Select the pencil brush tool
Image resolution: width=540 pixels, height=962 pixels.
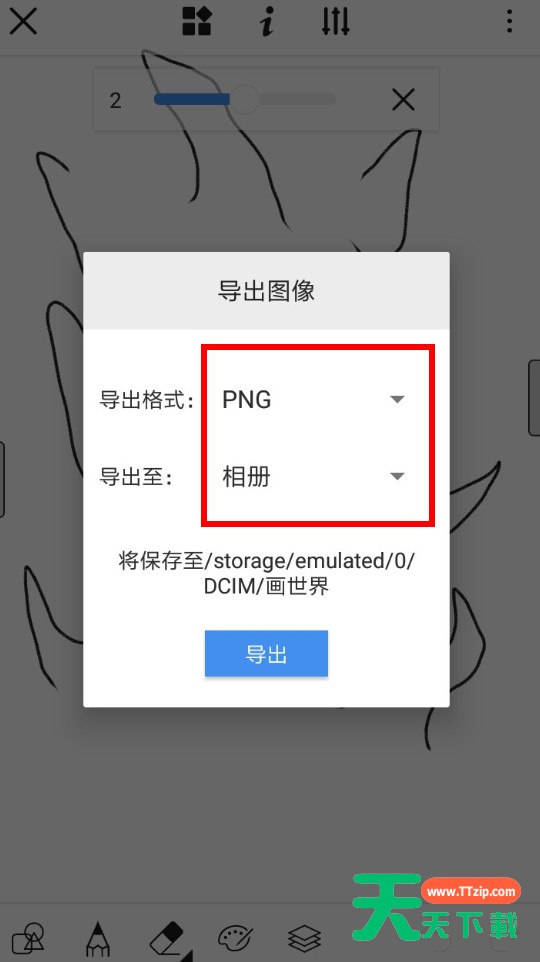[97, 939]
